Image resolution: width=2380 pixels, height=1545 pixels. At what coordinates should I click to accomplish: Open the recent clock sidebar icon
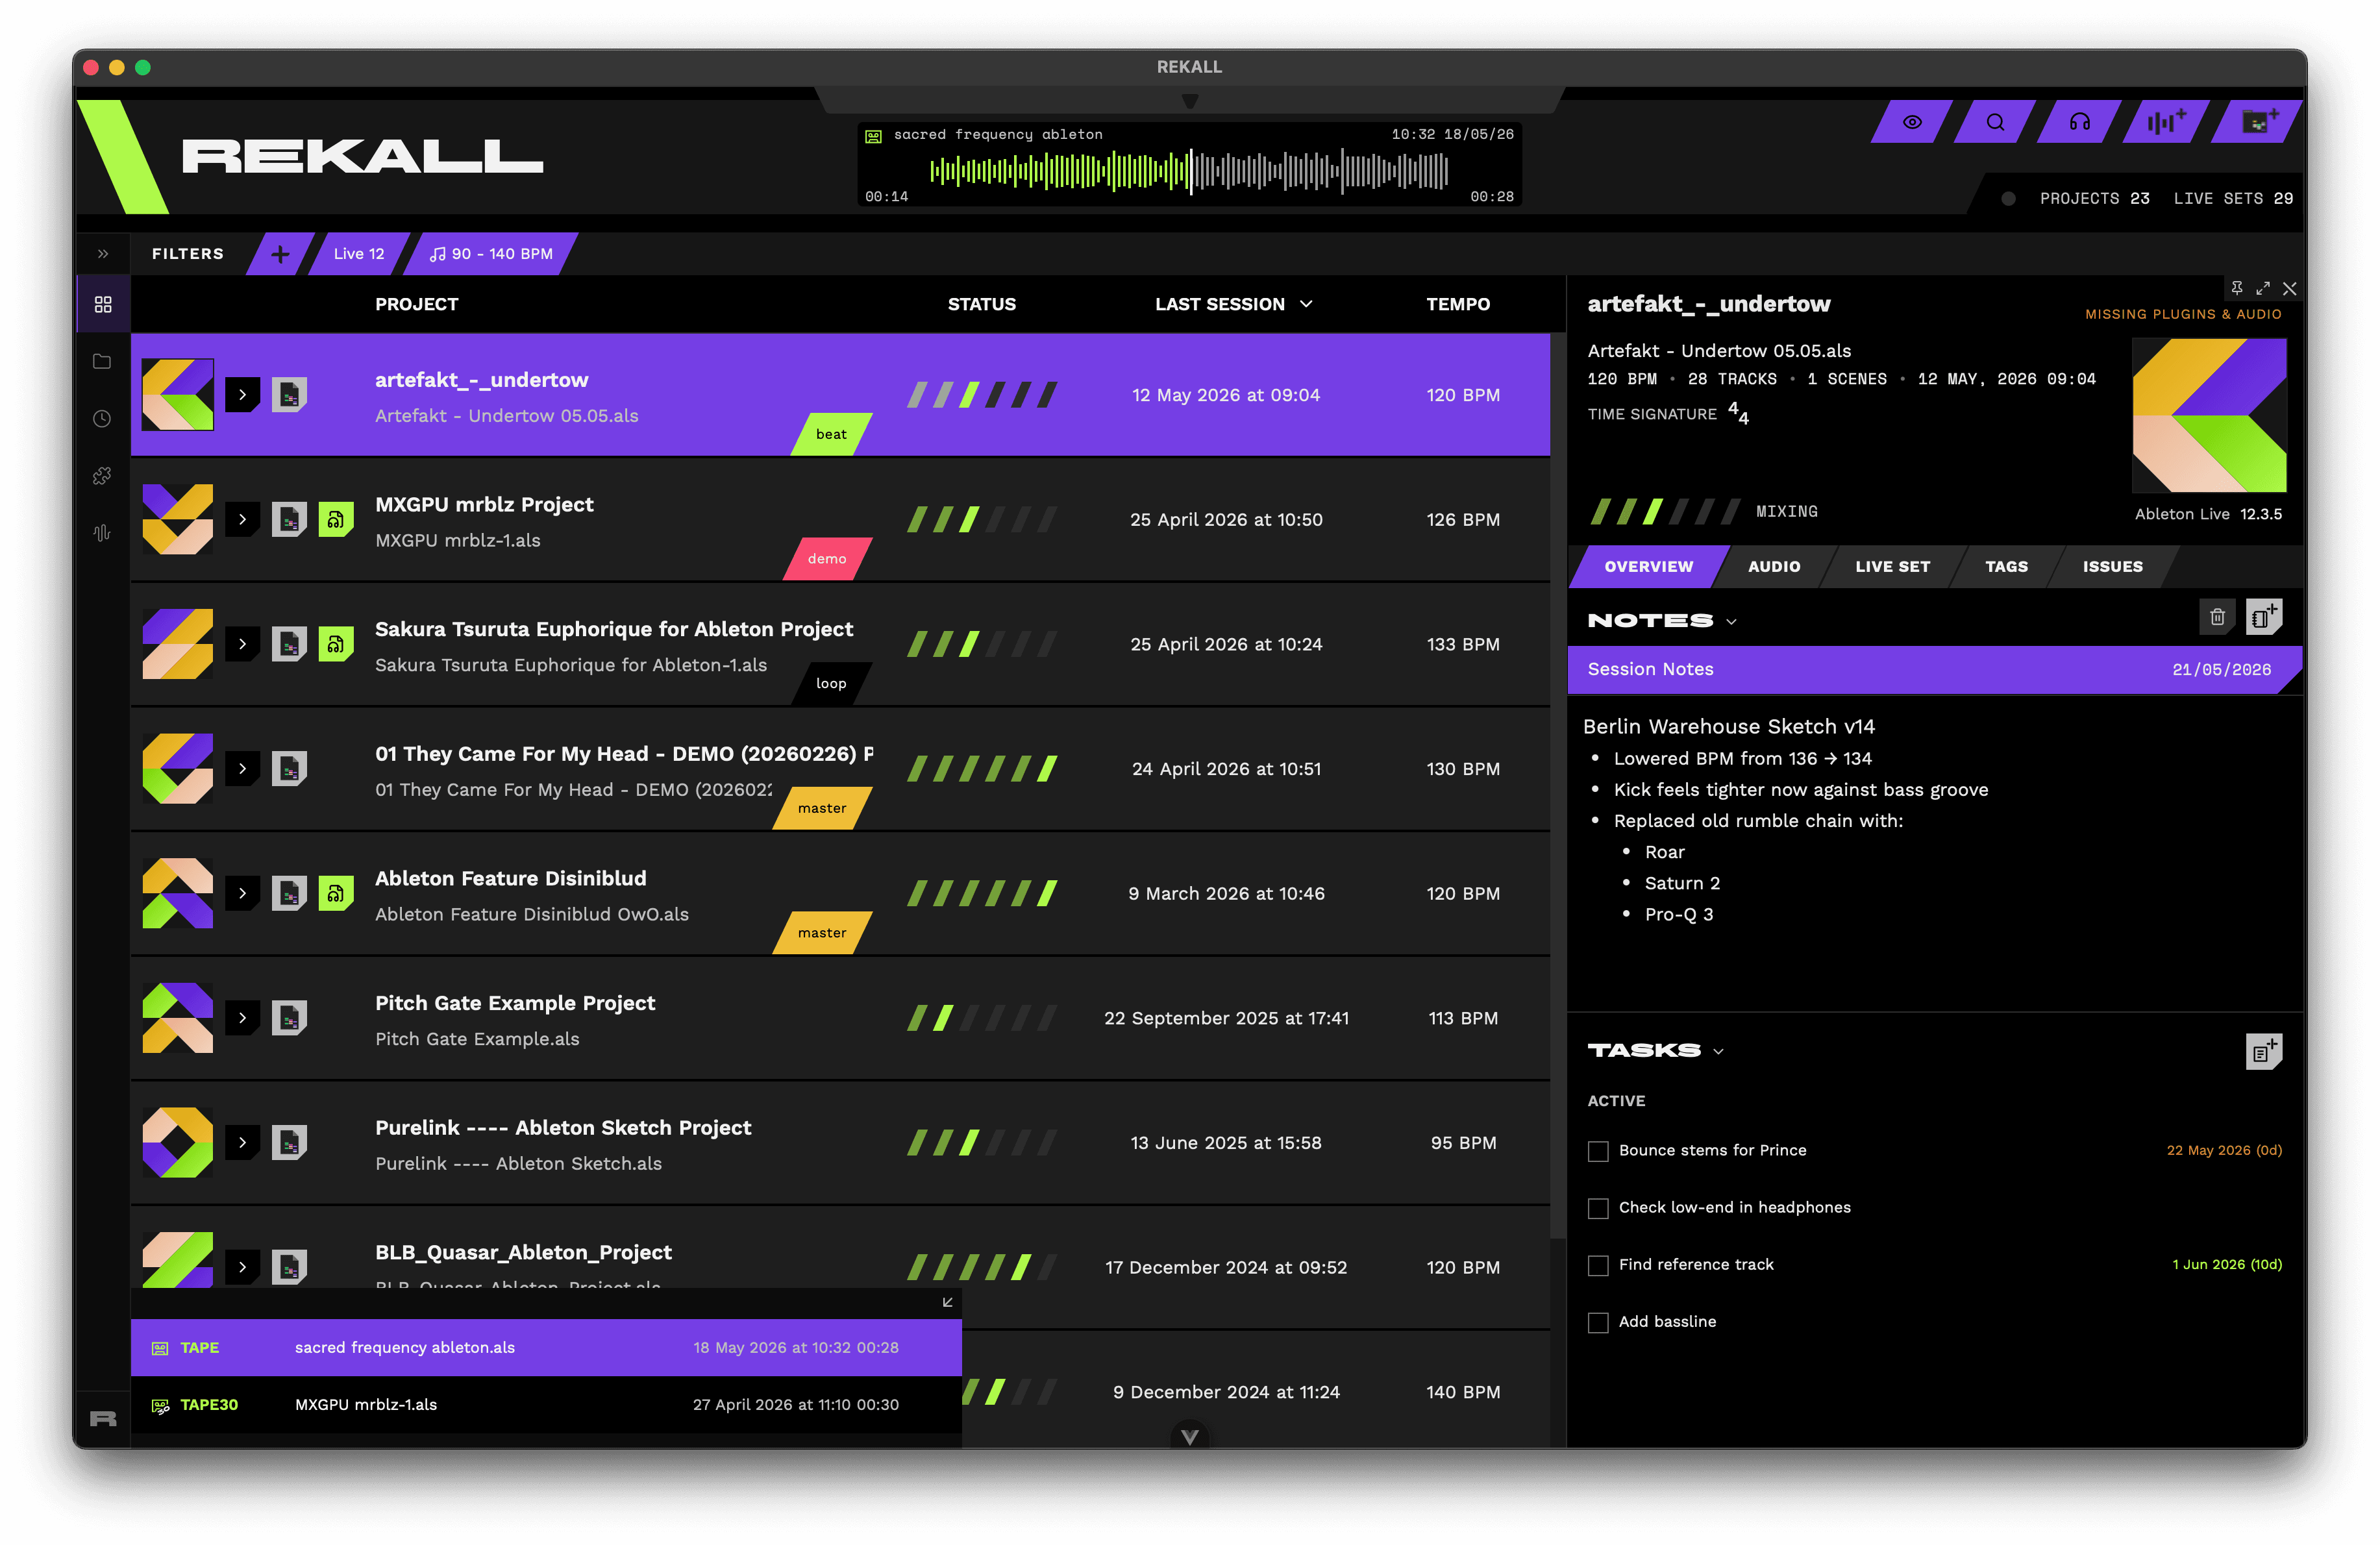[x=102, y=419]
